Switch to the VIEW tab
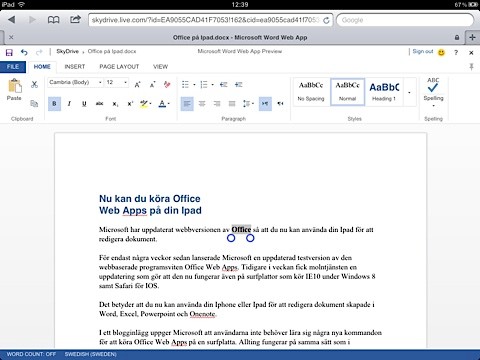Screen dimensions: 480x360 point(160,67)
